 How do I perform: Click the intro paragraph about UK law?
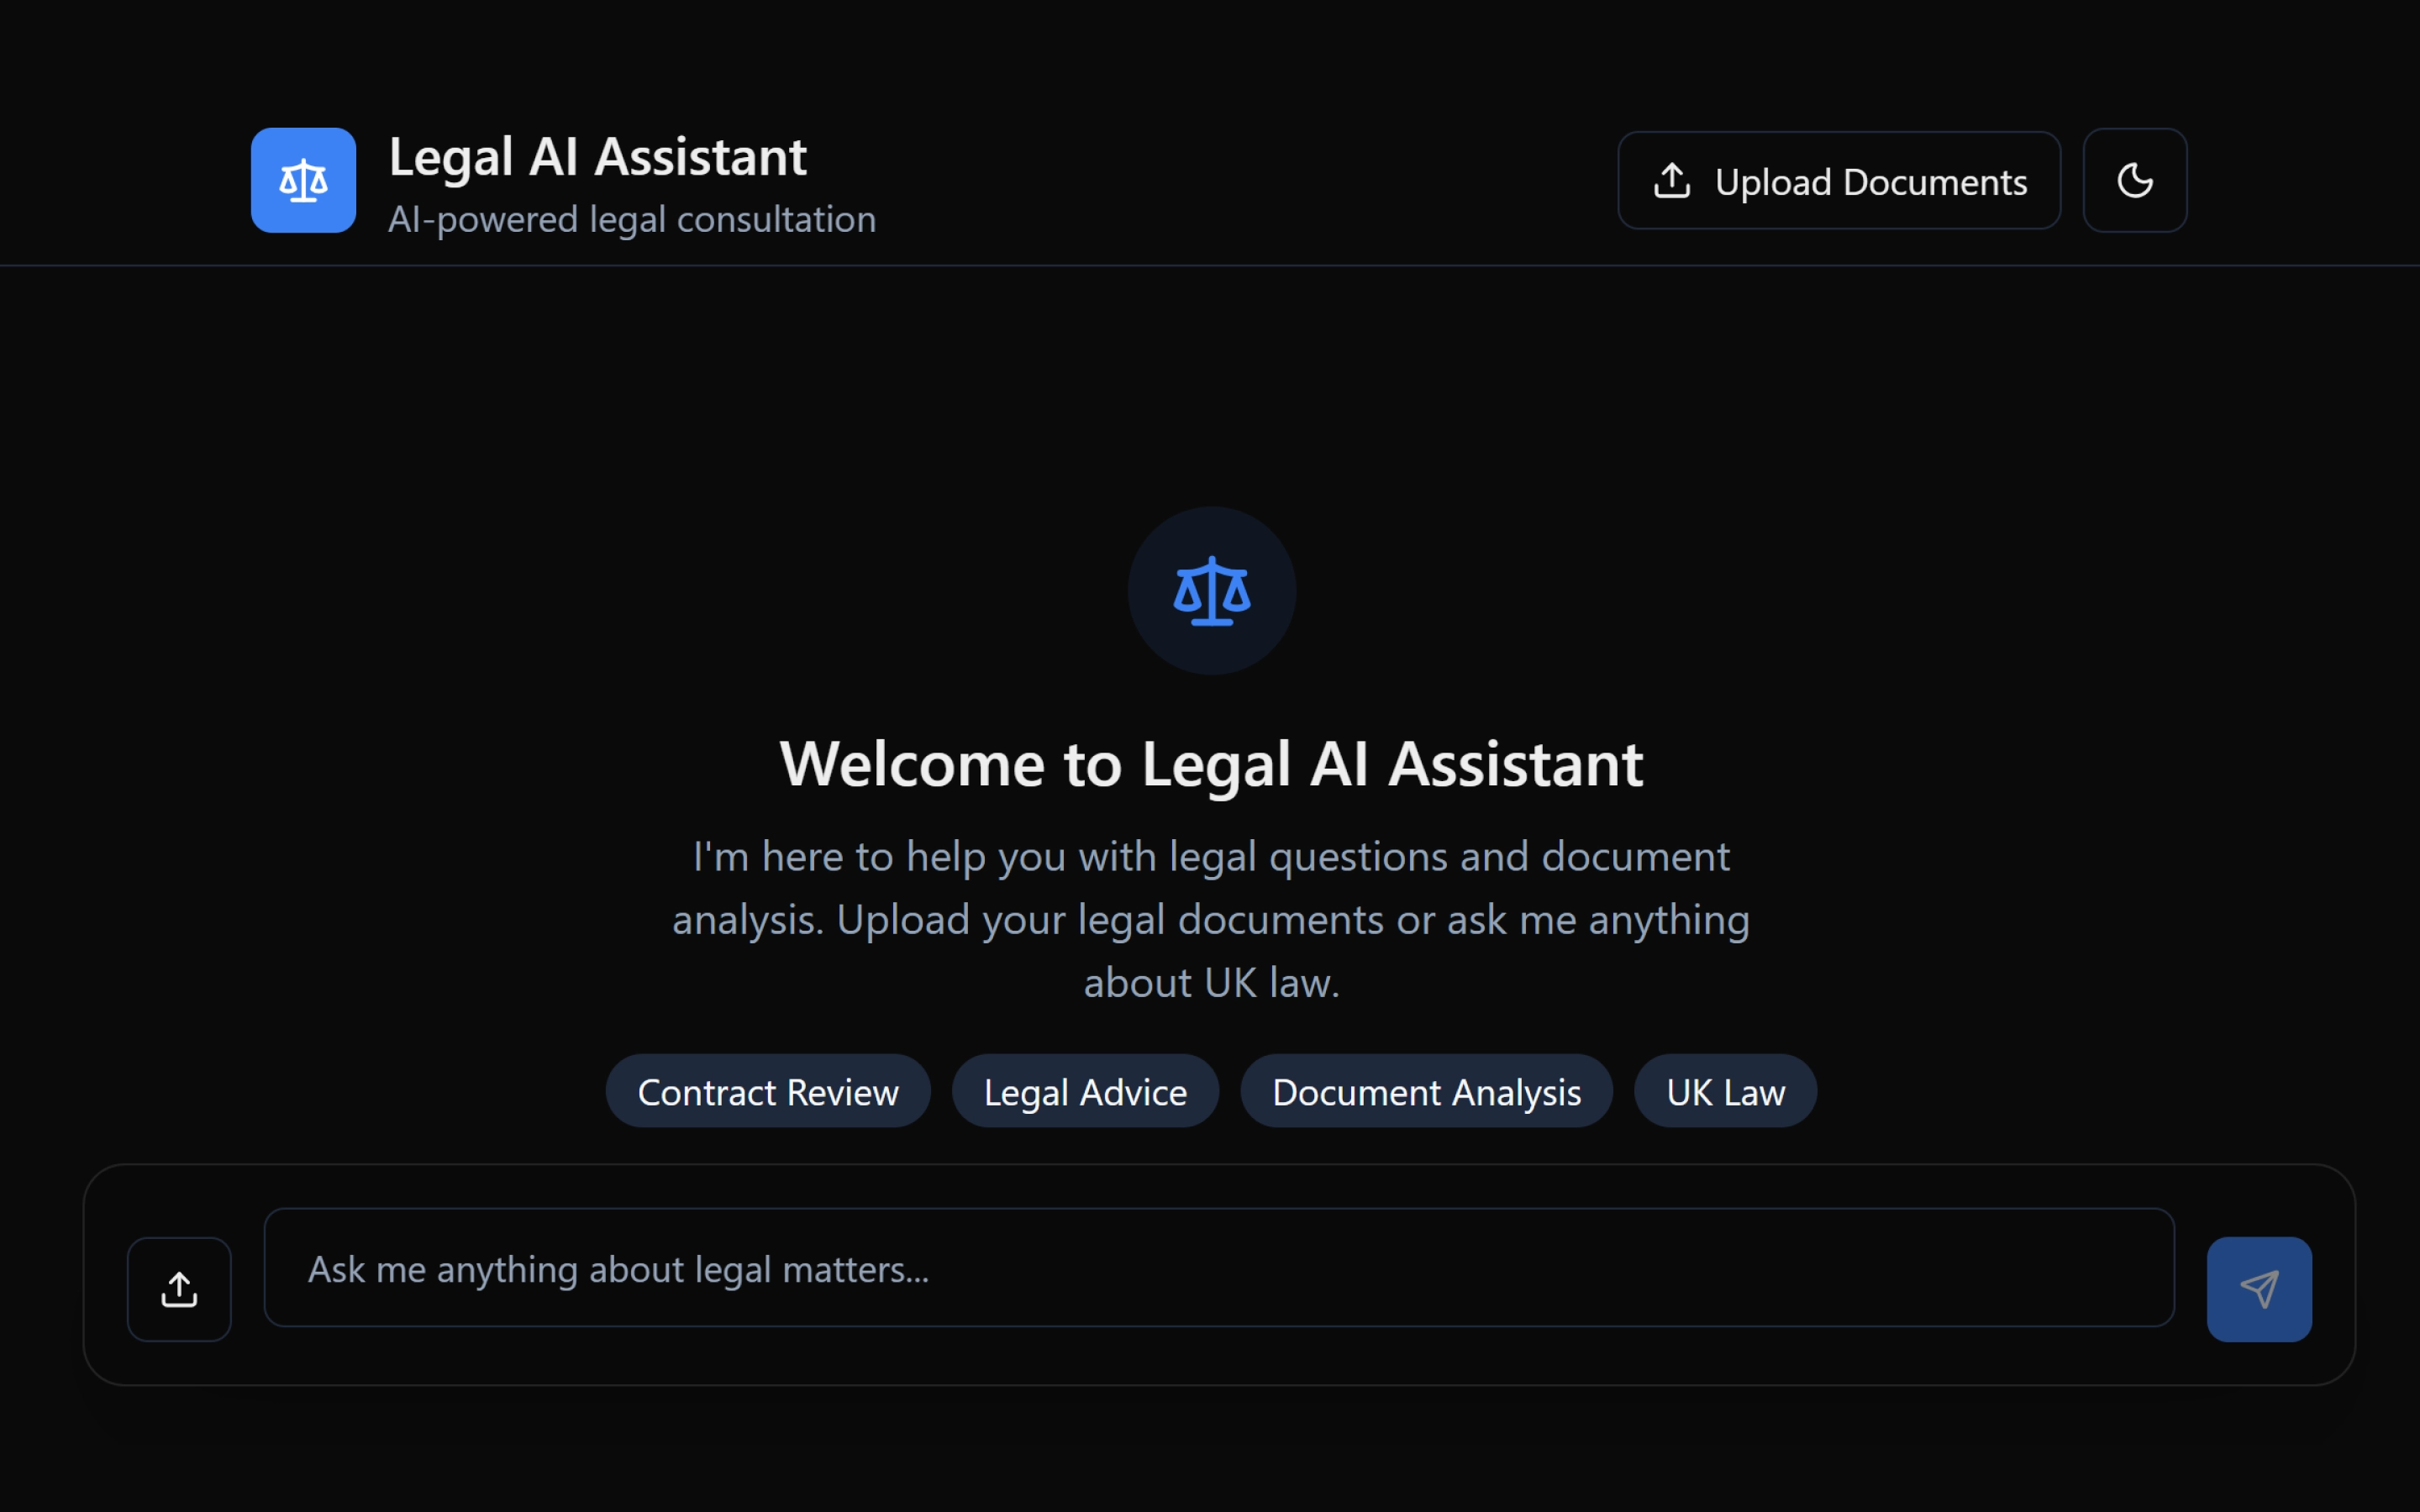[x=1211, y=919]
